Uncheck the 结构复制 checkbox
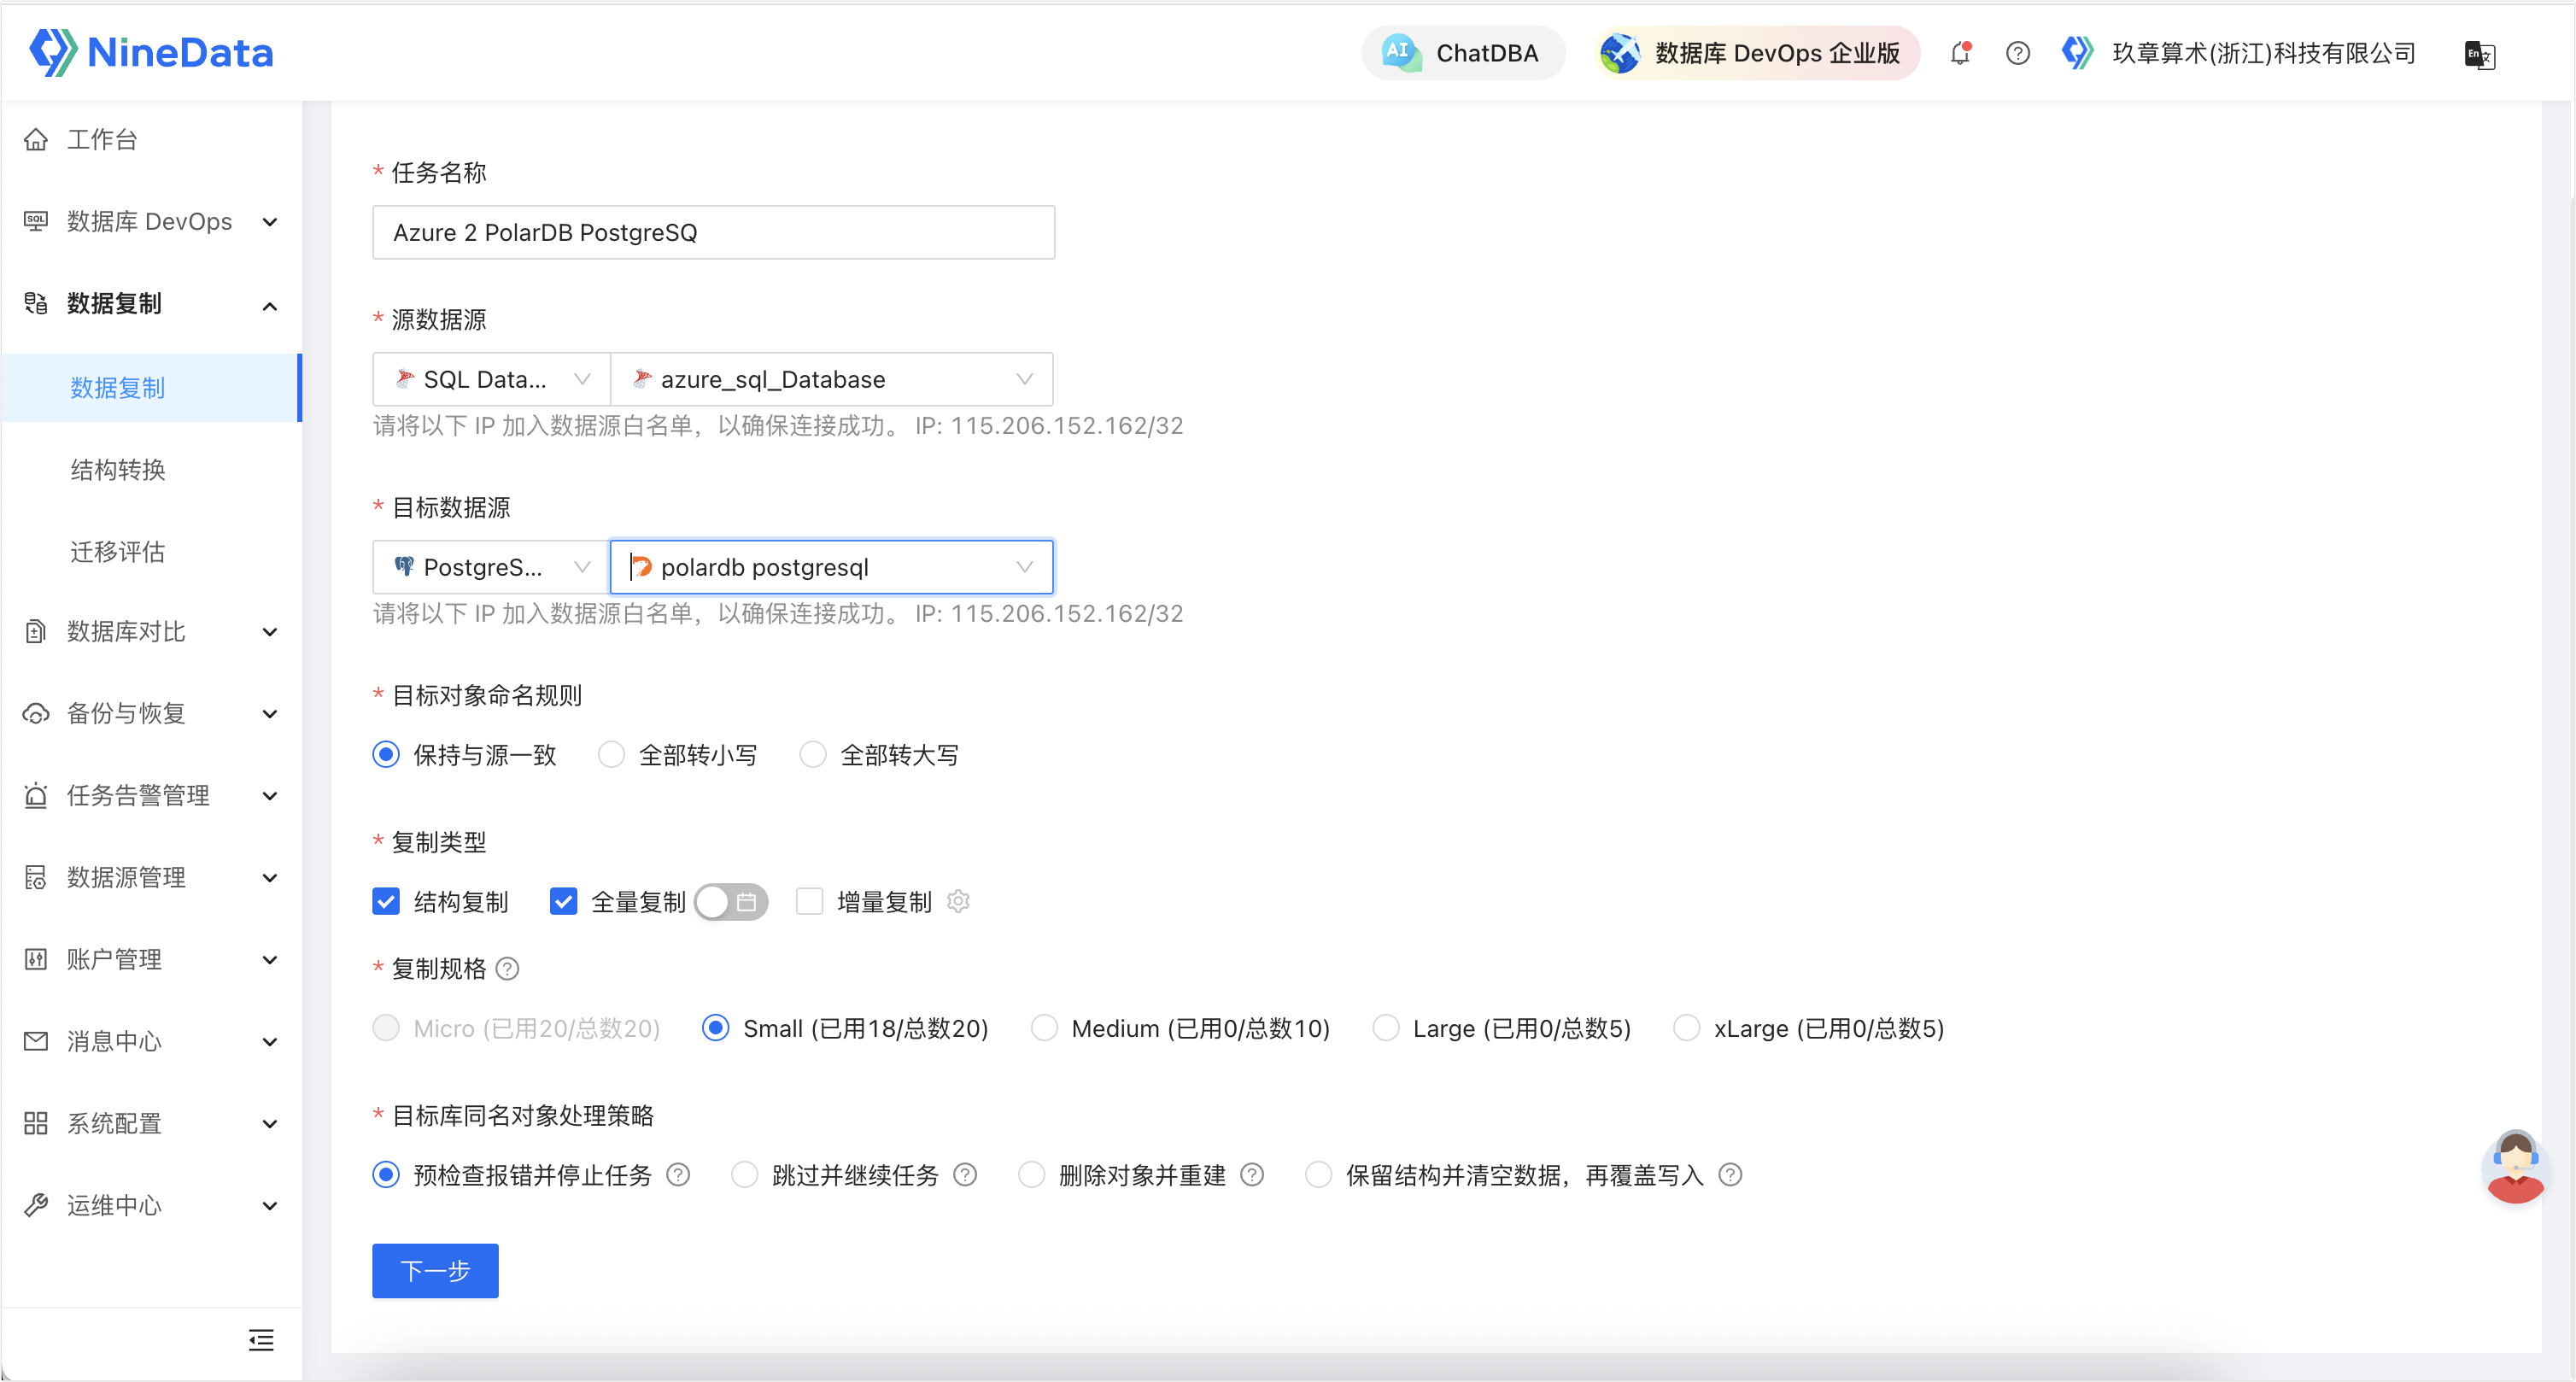 [386, 902]
